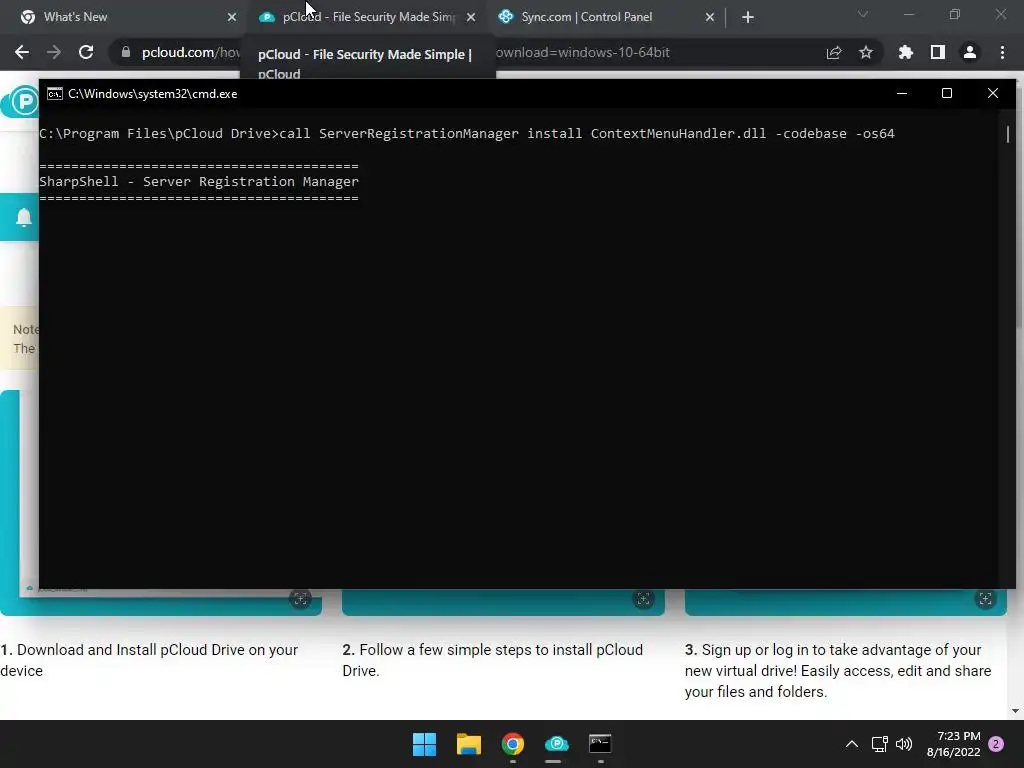Expand the second step screenshot
This screenshot has height=768, width=1024.
(x=643, y=599)
